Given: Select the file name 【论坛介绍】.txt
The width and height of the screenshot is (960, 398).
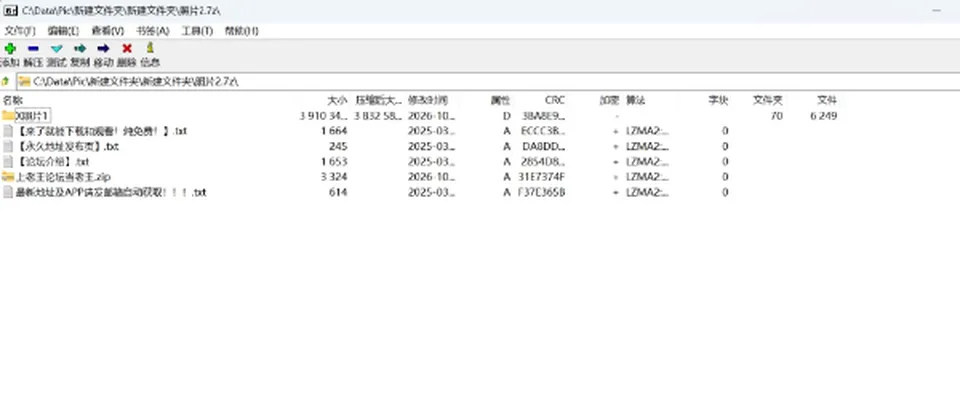Looking at the screenshot, I should pos(53,162).
